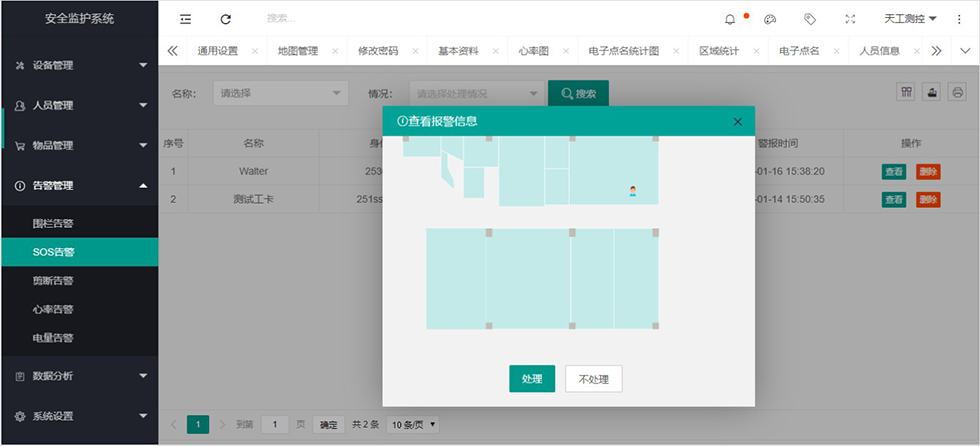
Task: Toggle fullscreen mode icon
Action: pyautogui.click(x=850, y=19)
